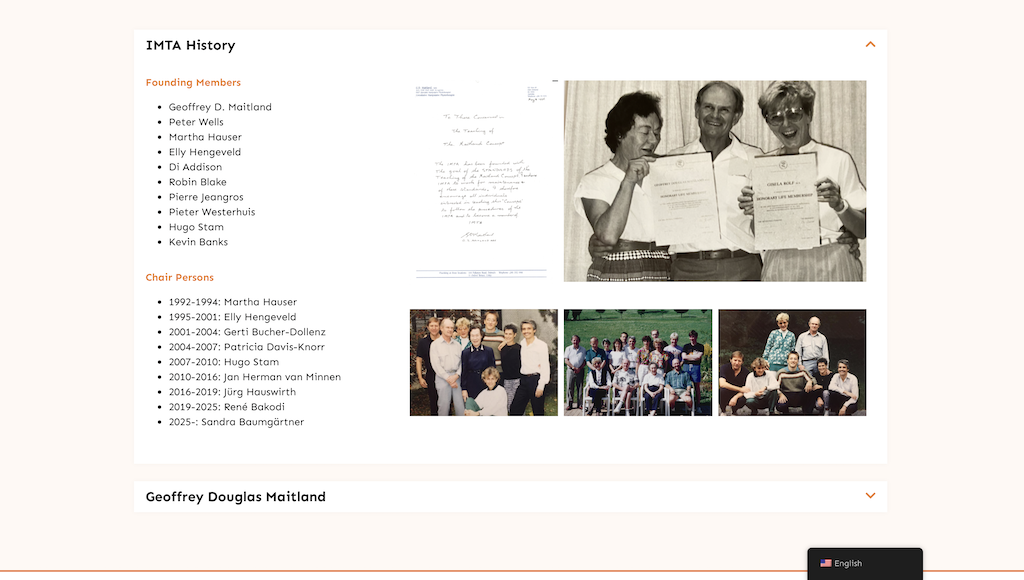Open the English language selector

click(865, 563)
